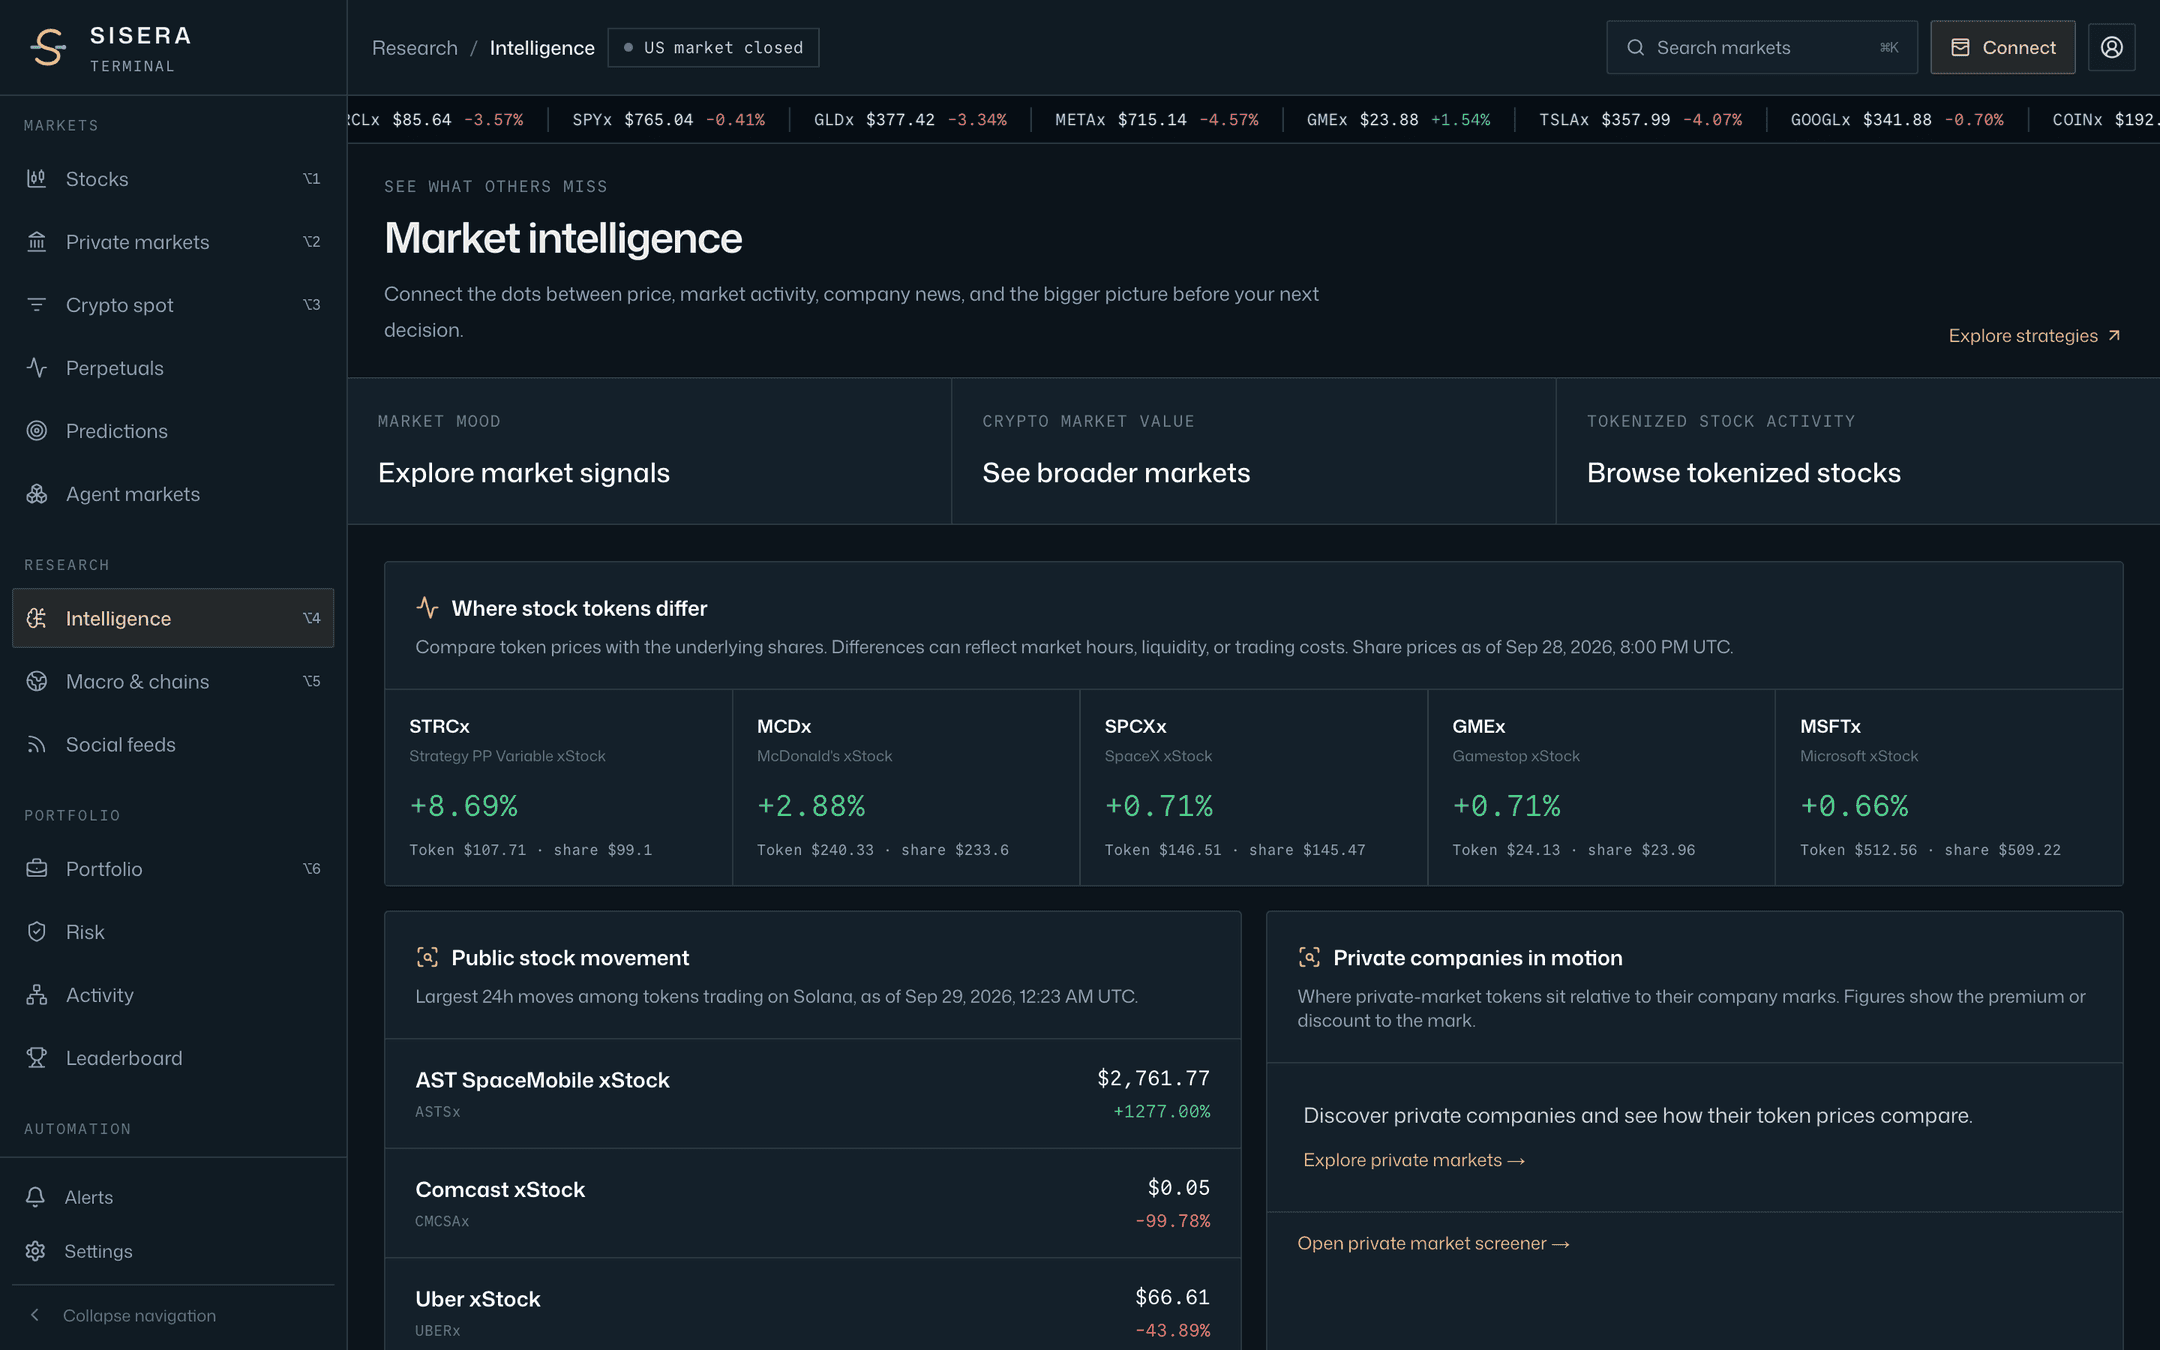Click the Crypto spot filter icon
Image resolution: width=2160 pixels, height=1350 pixels.
click(x=37, y=305)
